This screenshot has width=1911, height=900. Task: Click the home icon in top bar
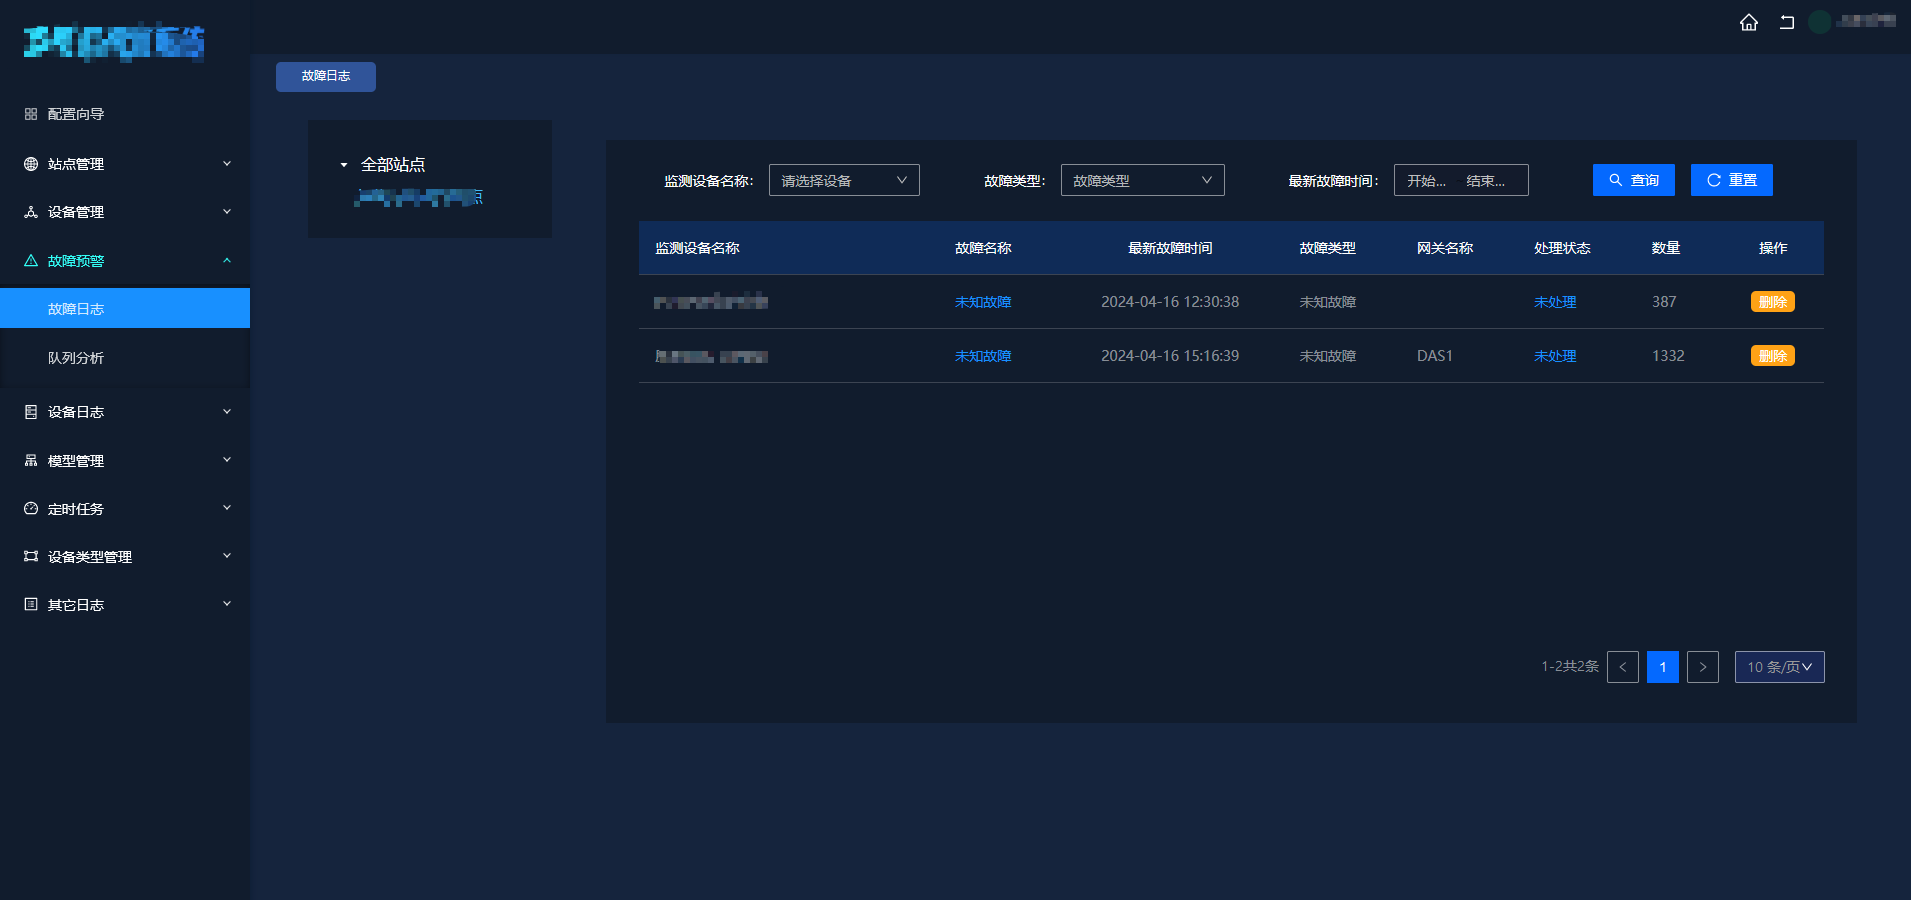tap(1748, 22)
